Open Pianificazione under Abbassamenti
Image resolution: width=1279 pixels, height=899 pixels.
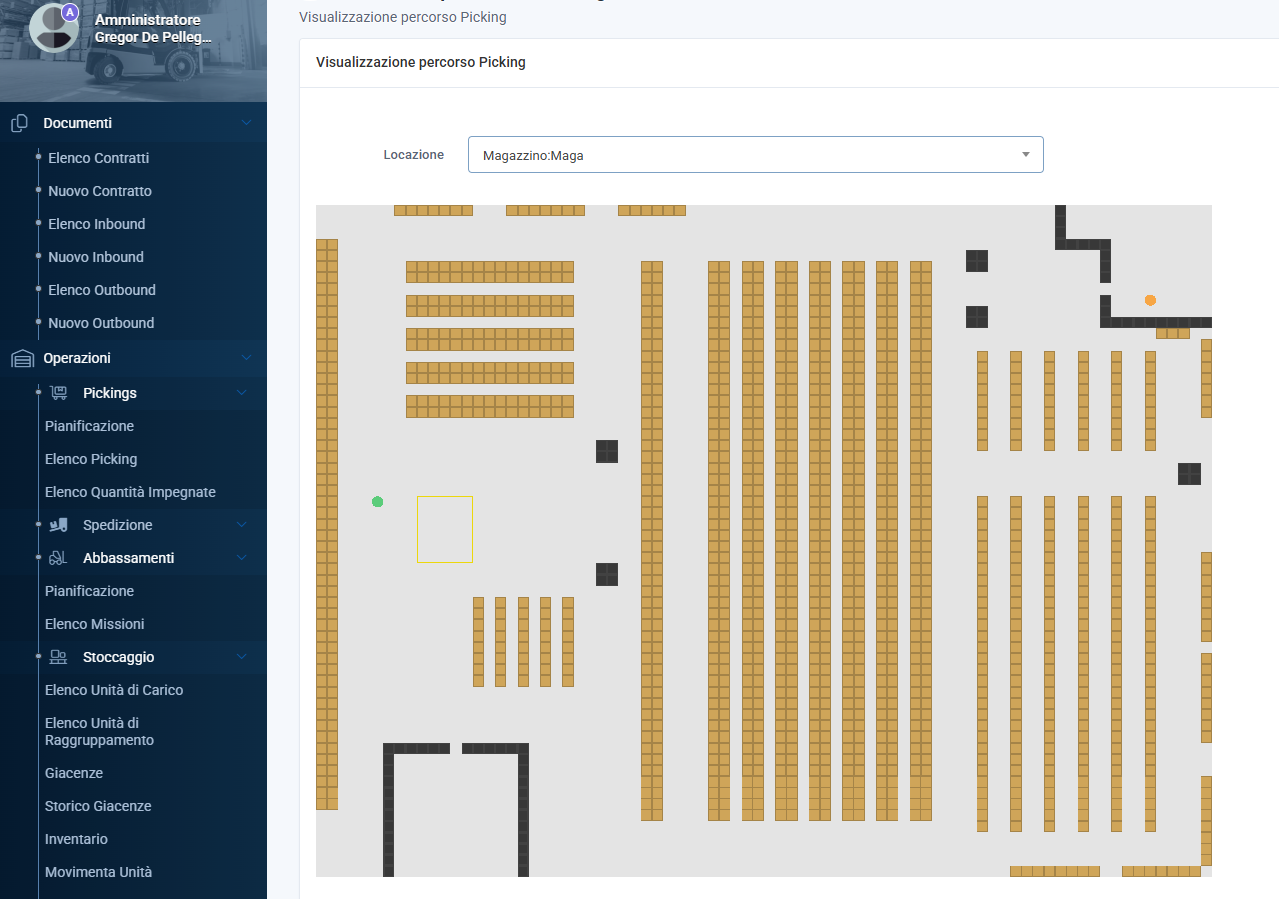(x=89, y=591)
